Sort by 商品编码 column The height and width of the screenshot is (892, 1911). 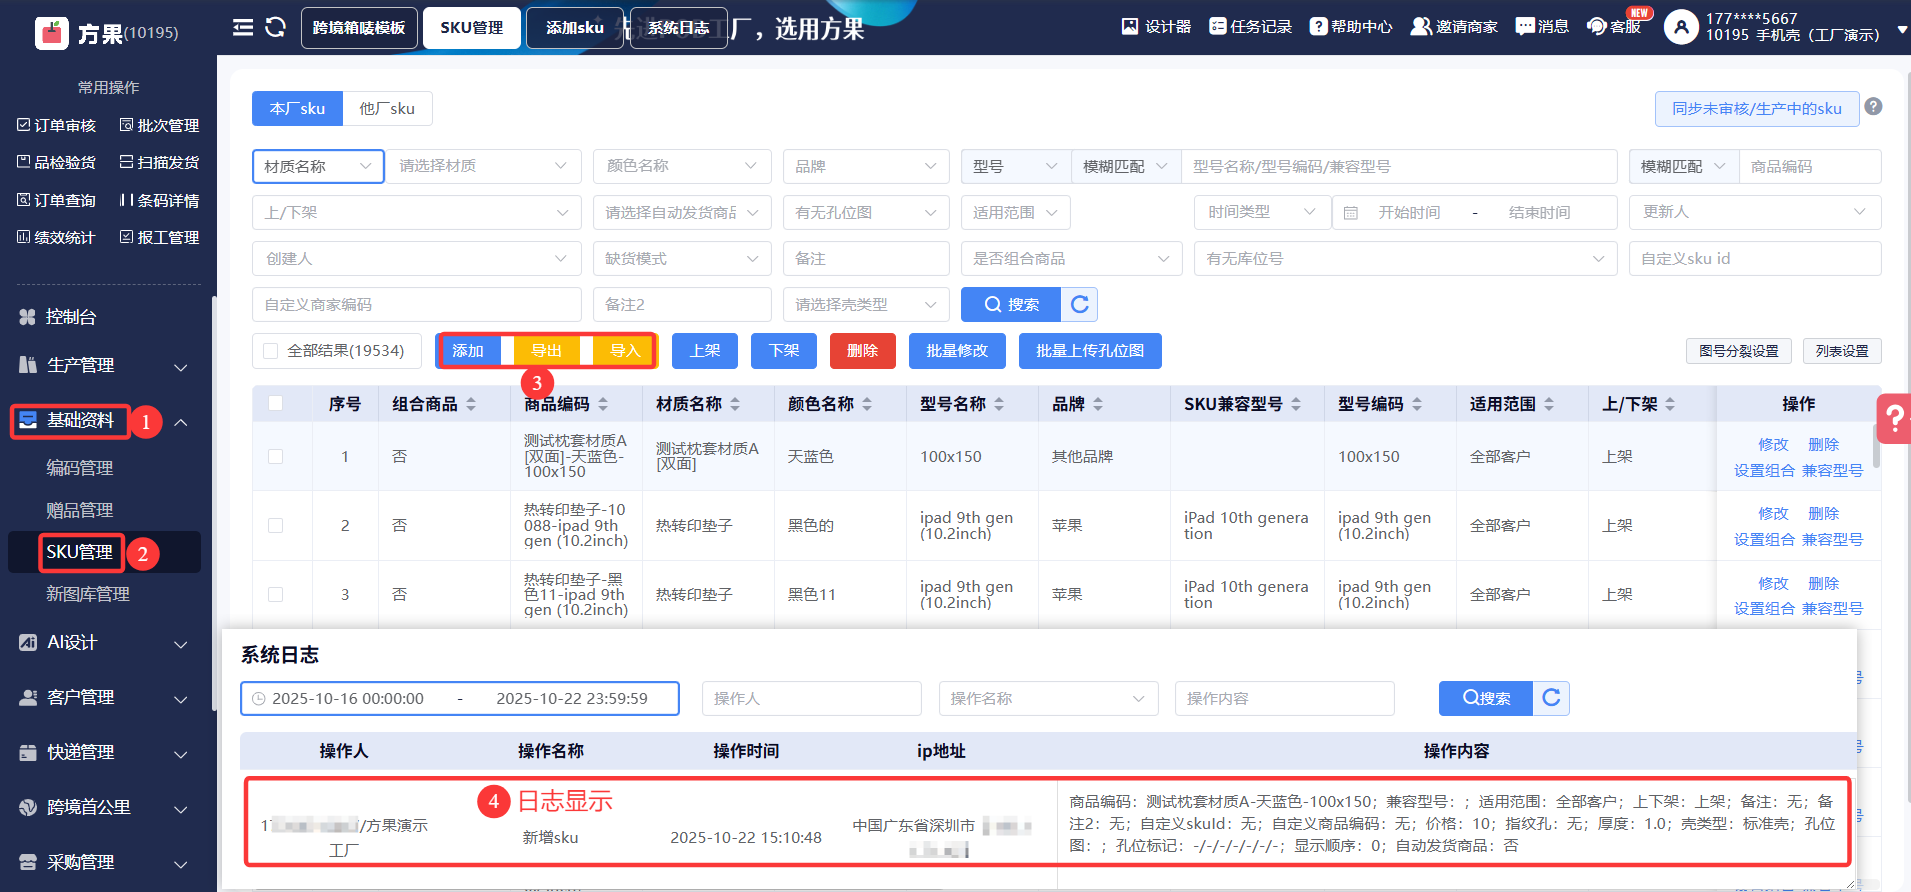click(603, 404)
